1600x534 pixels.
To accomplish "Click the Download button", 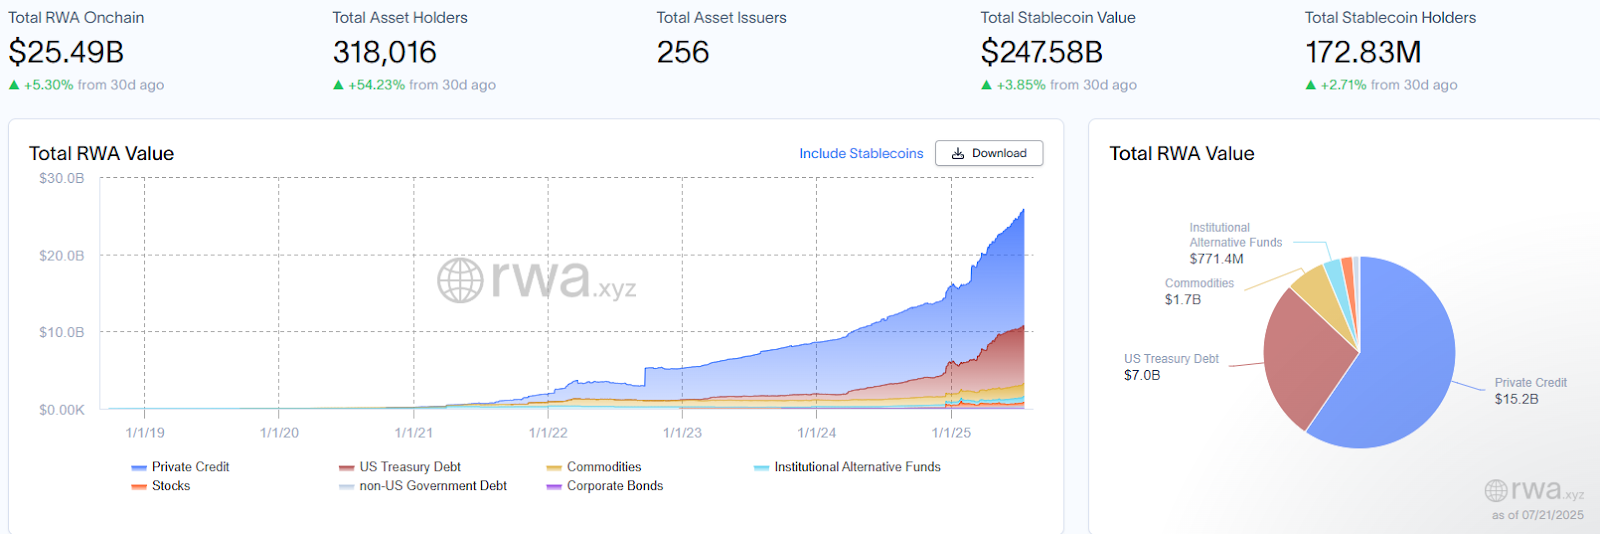I will [989, 153].
